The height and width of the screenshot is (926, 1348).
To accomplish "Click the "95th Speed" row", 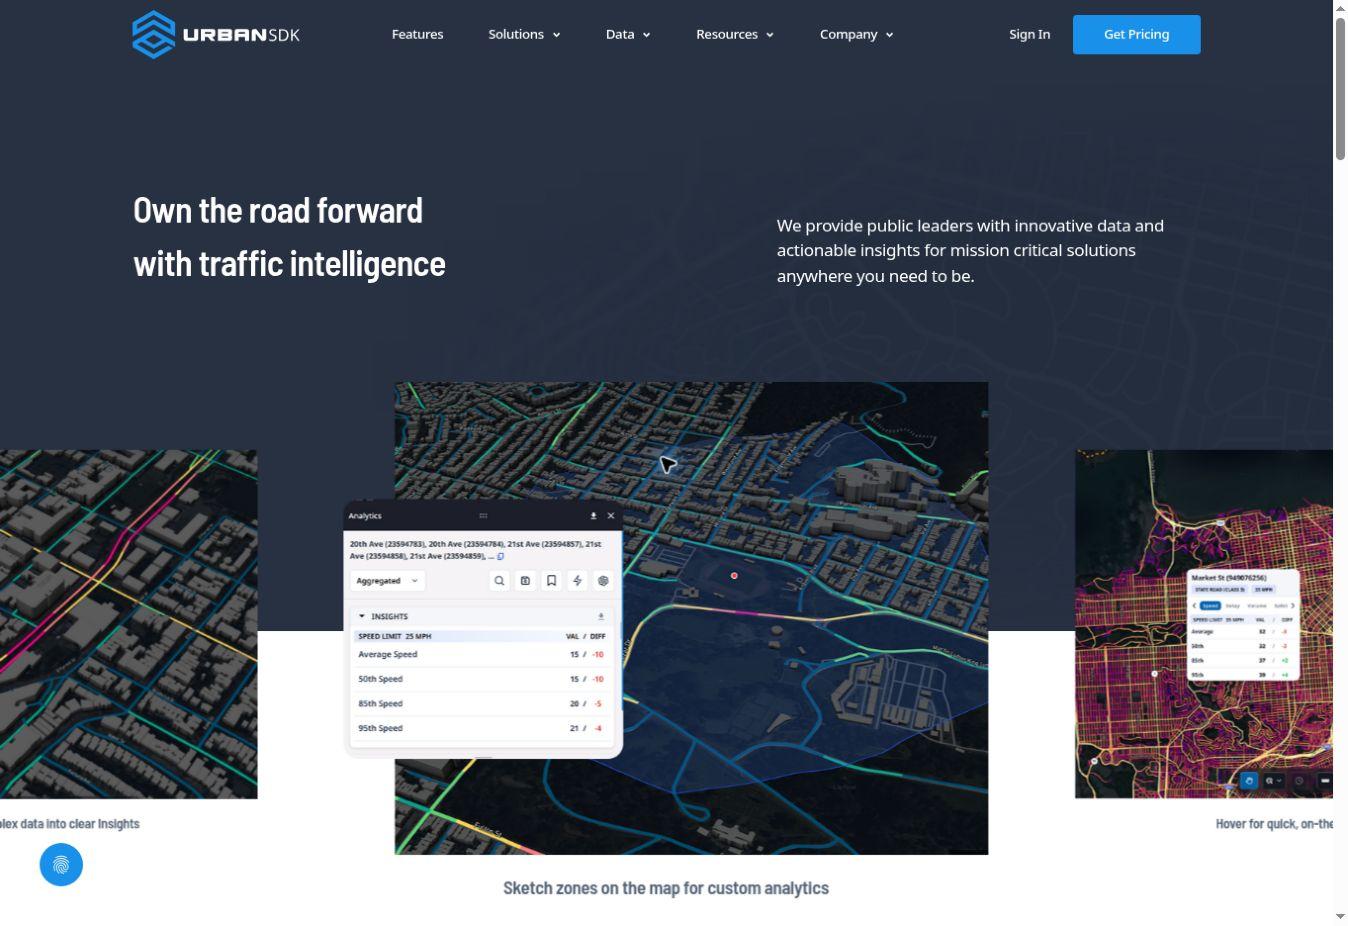I will pyautogui.click(x=481, y=728).
